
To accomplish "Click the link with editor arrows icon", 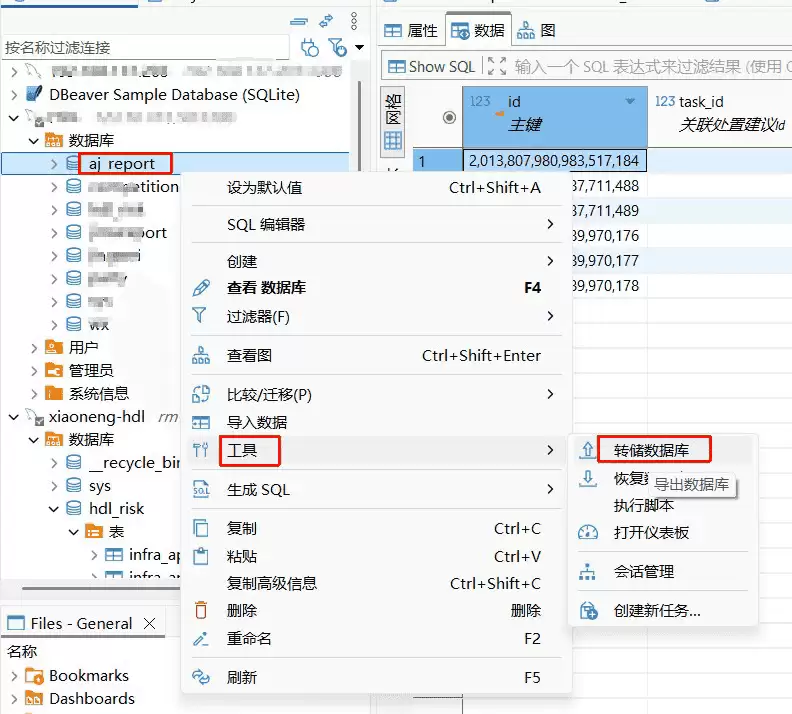I will click(326, 21).
